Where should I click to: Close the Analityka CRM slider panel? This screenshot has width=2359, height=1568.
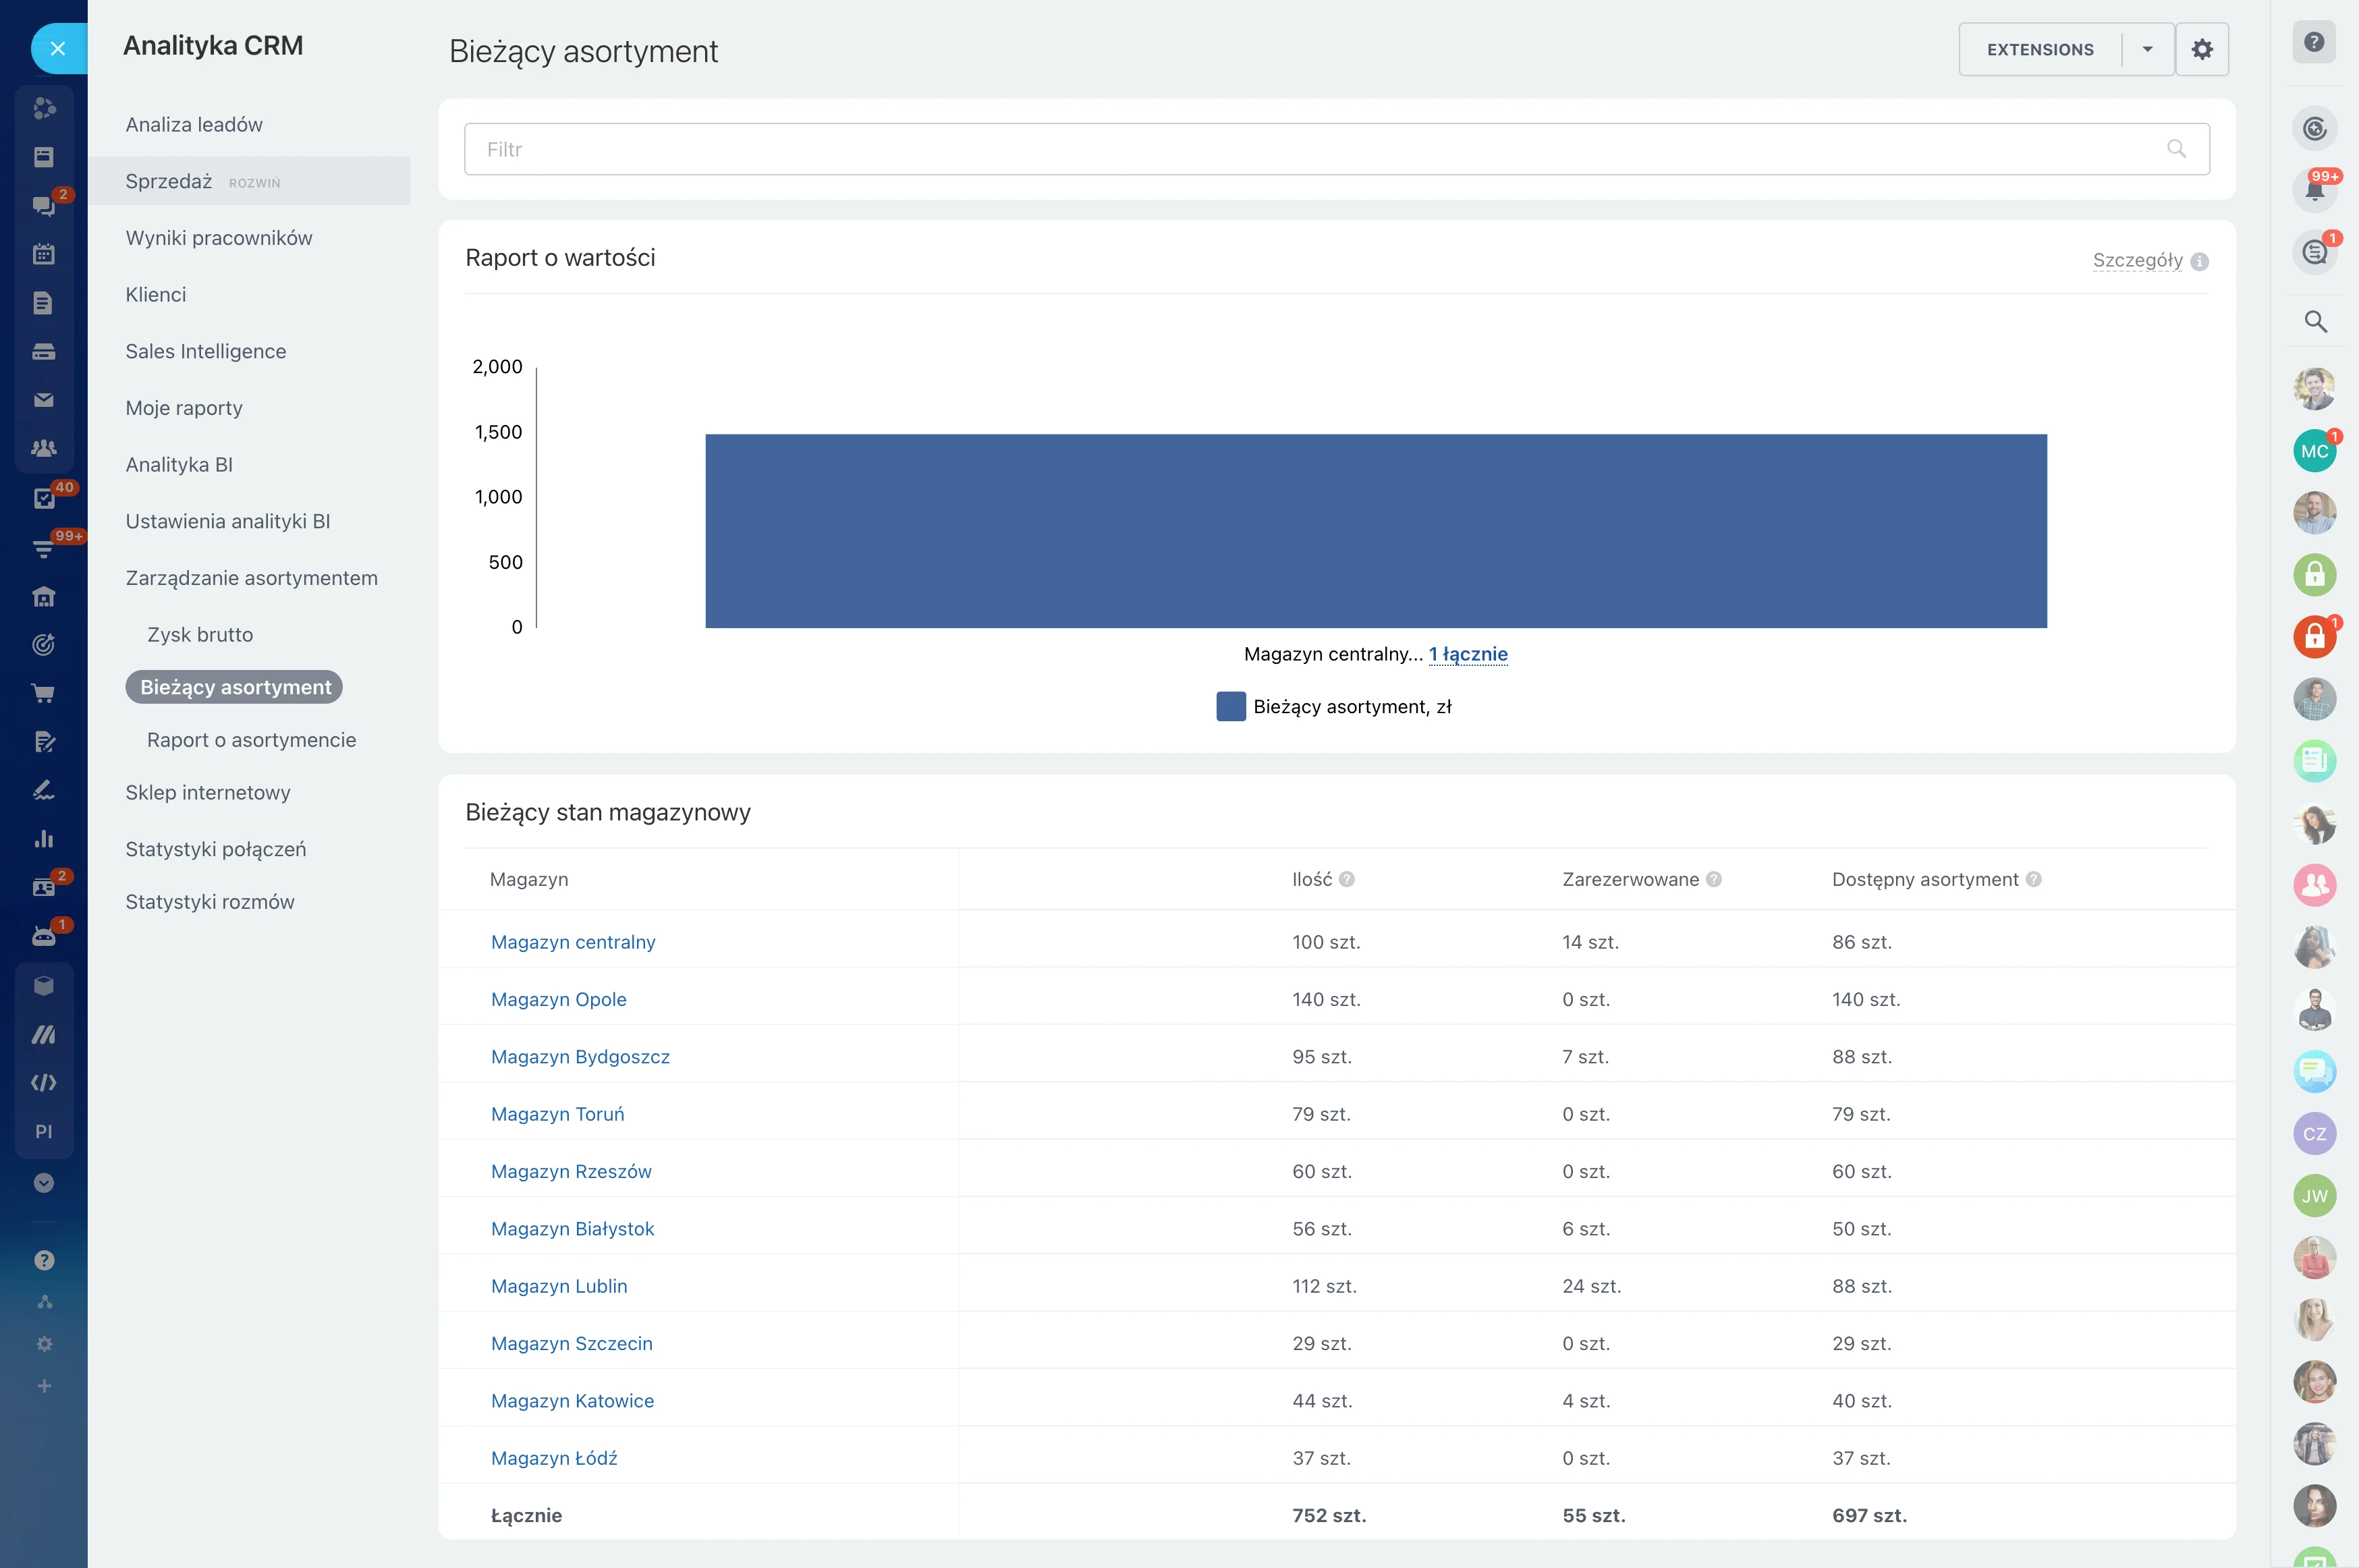(x=58, y=48)
